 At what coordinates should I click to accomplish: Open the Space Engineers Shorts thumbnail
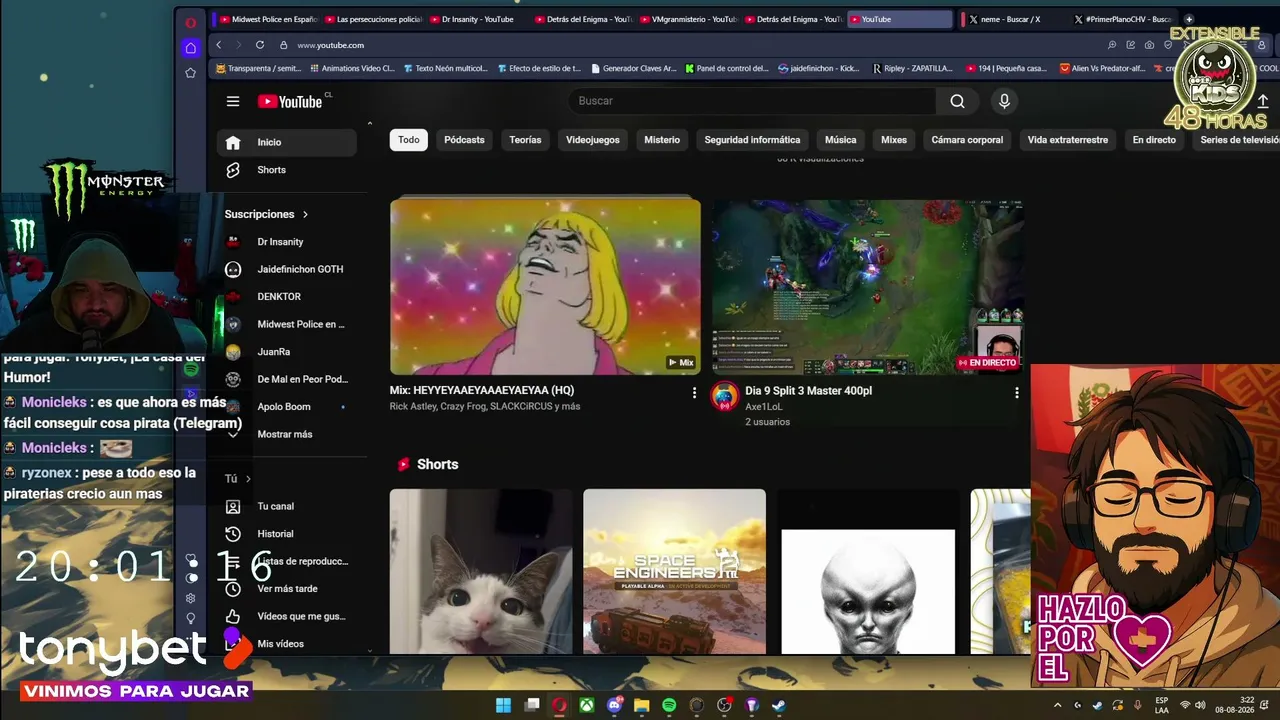coord(674,572)
